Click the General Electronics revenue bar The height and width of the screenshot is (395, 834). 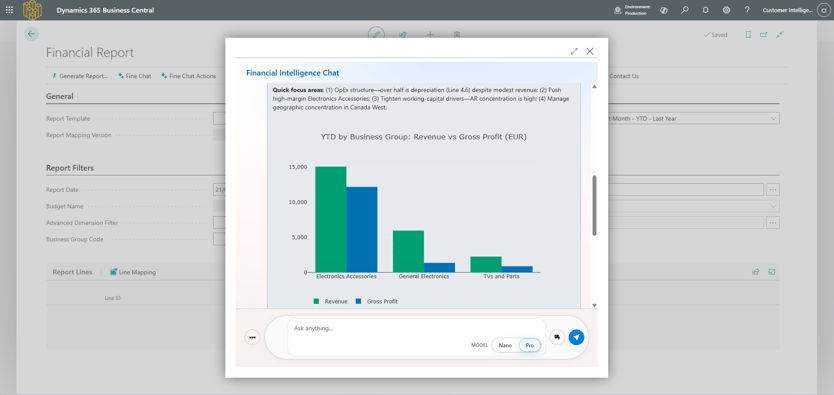tap(408, 251)
